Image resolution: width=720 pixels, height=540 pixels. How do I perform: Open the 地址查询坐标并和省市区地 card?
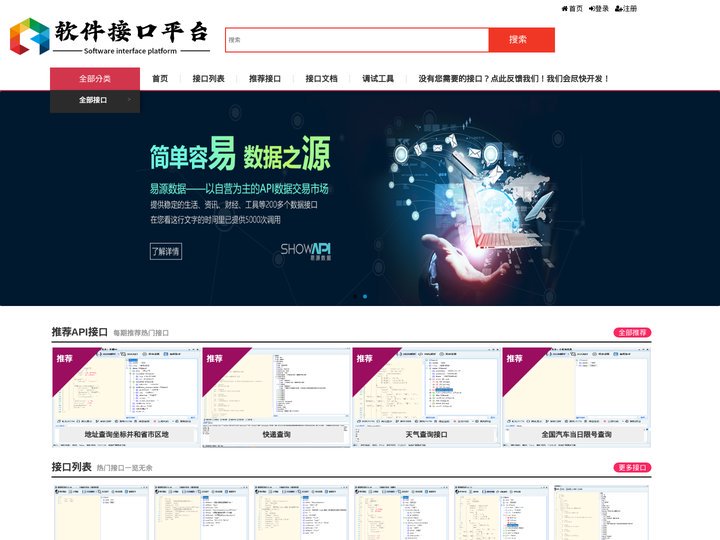click(x=126, y=398)
